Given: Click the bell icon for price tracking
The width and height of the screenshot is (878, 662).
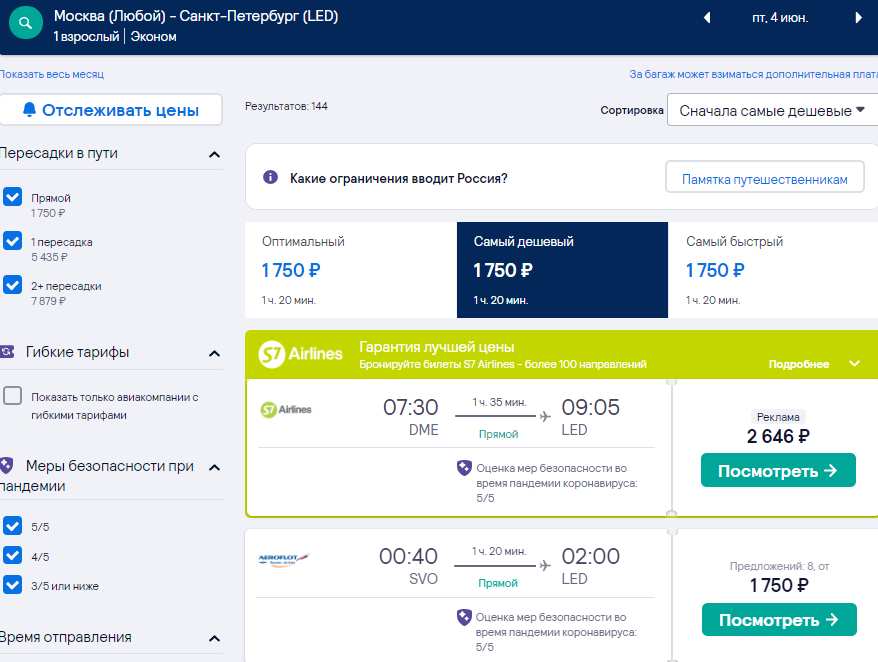Looking at the screenshot, I should coord(29,109).
